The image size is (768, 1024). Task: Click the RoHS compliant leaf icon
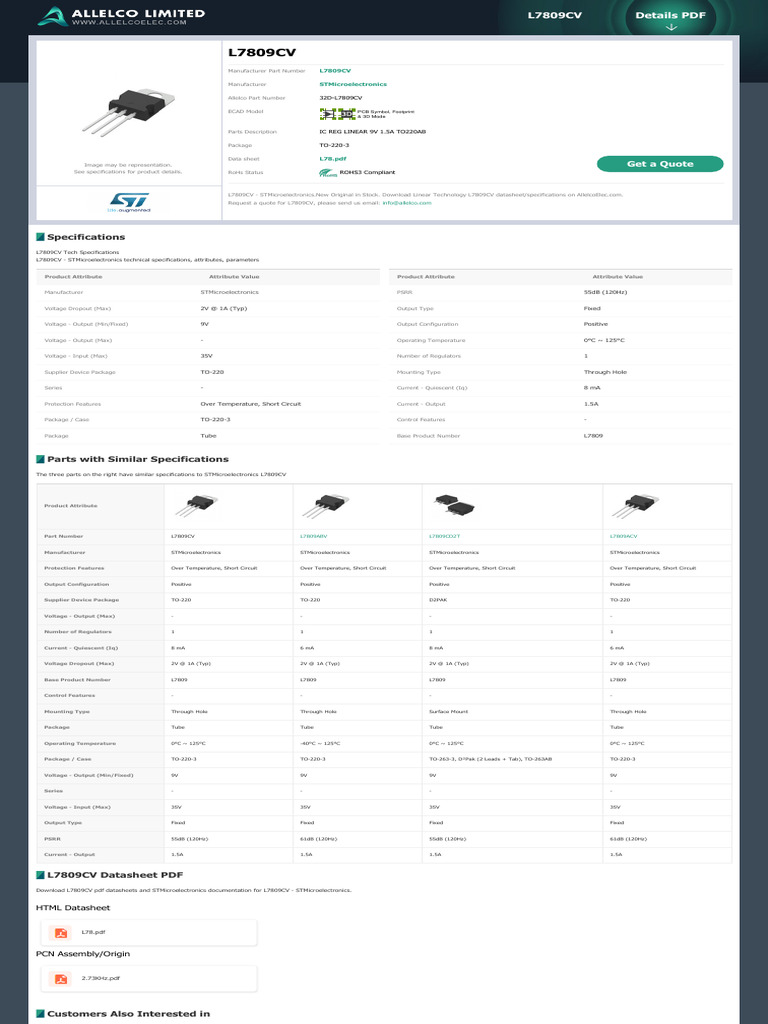pyautogui.click(x=328, y=173)
